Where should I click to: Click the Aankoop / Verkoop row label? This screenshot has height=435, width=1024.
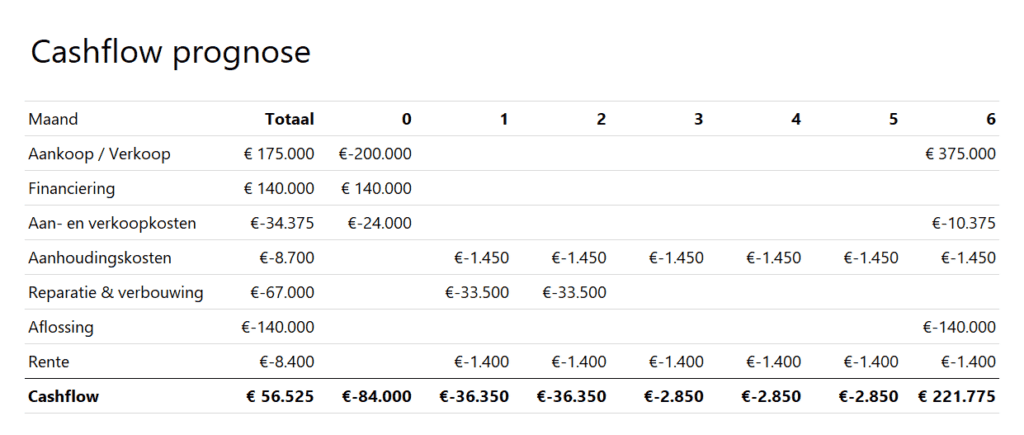99,154
